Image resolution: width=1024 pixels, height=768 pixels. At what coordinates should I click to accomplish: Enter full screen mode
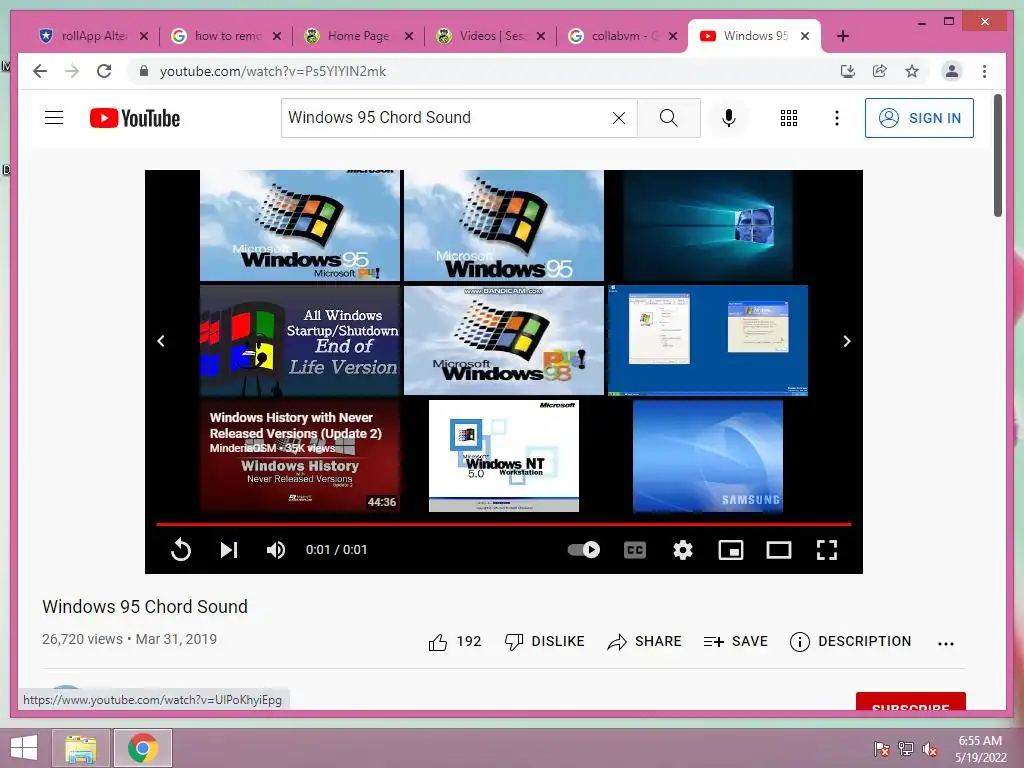tap(827, 550)
